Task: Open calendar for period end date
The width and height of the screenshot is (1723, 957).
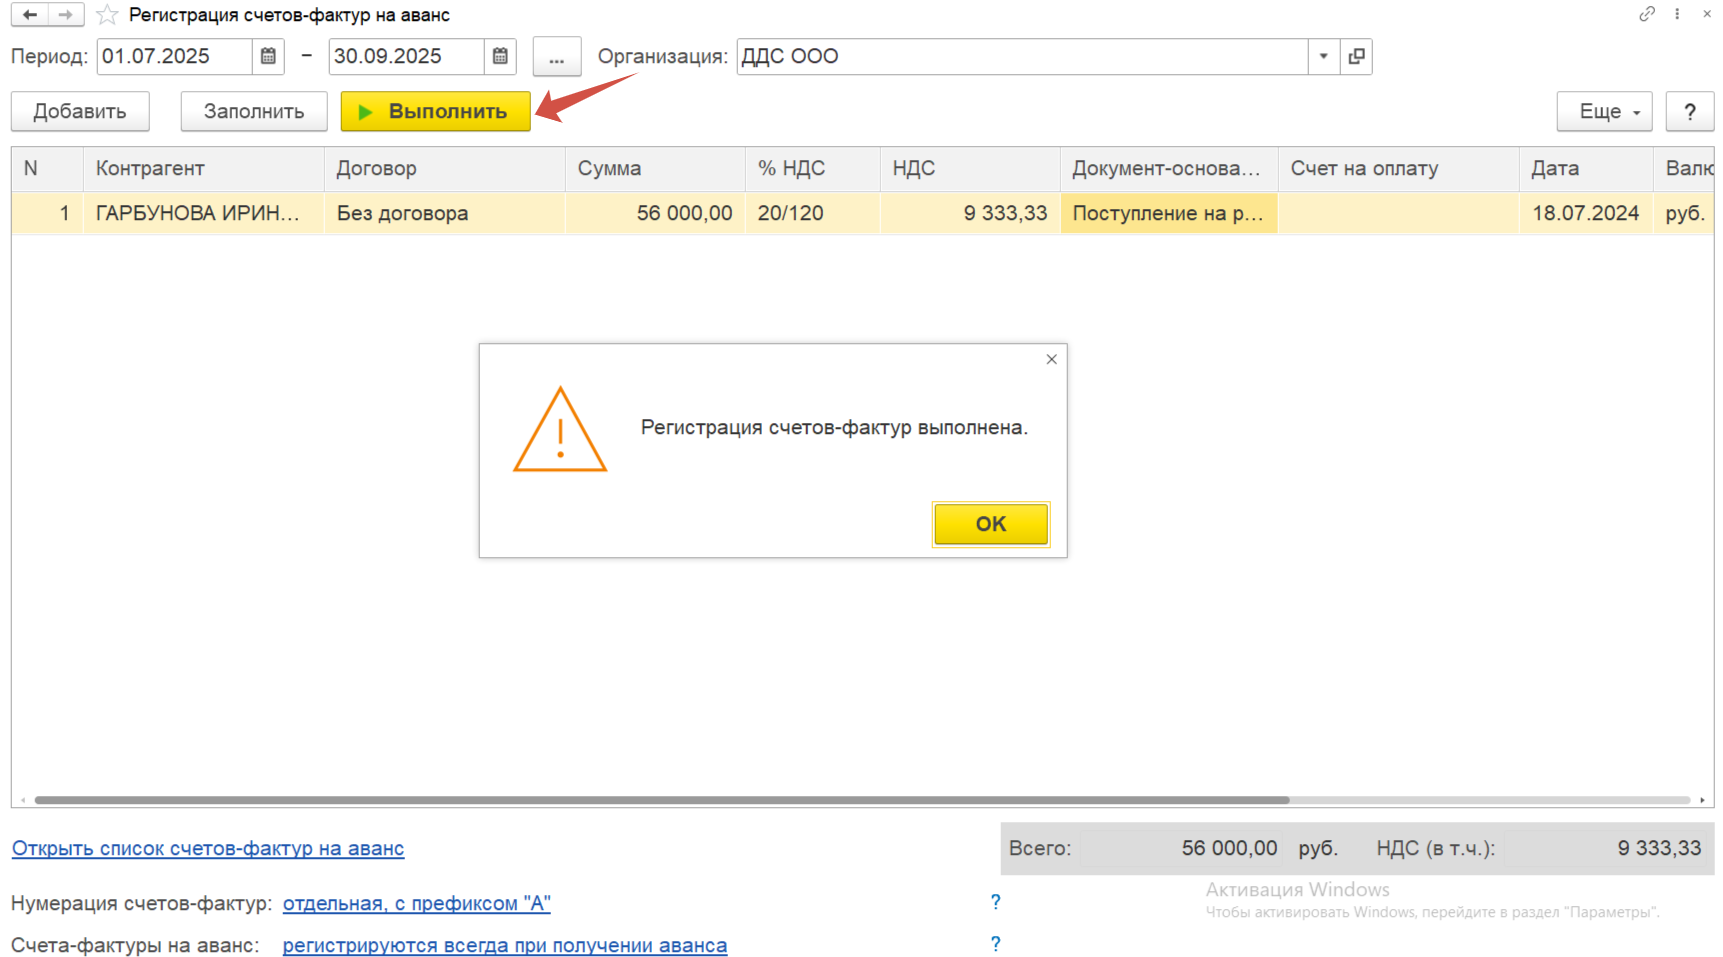Action: [500, 57]
